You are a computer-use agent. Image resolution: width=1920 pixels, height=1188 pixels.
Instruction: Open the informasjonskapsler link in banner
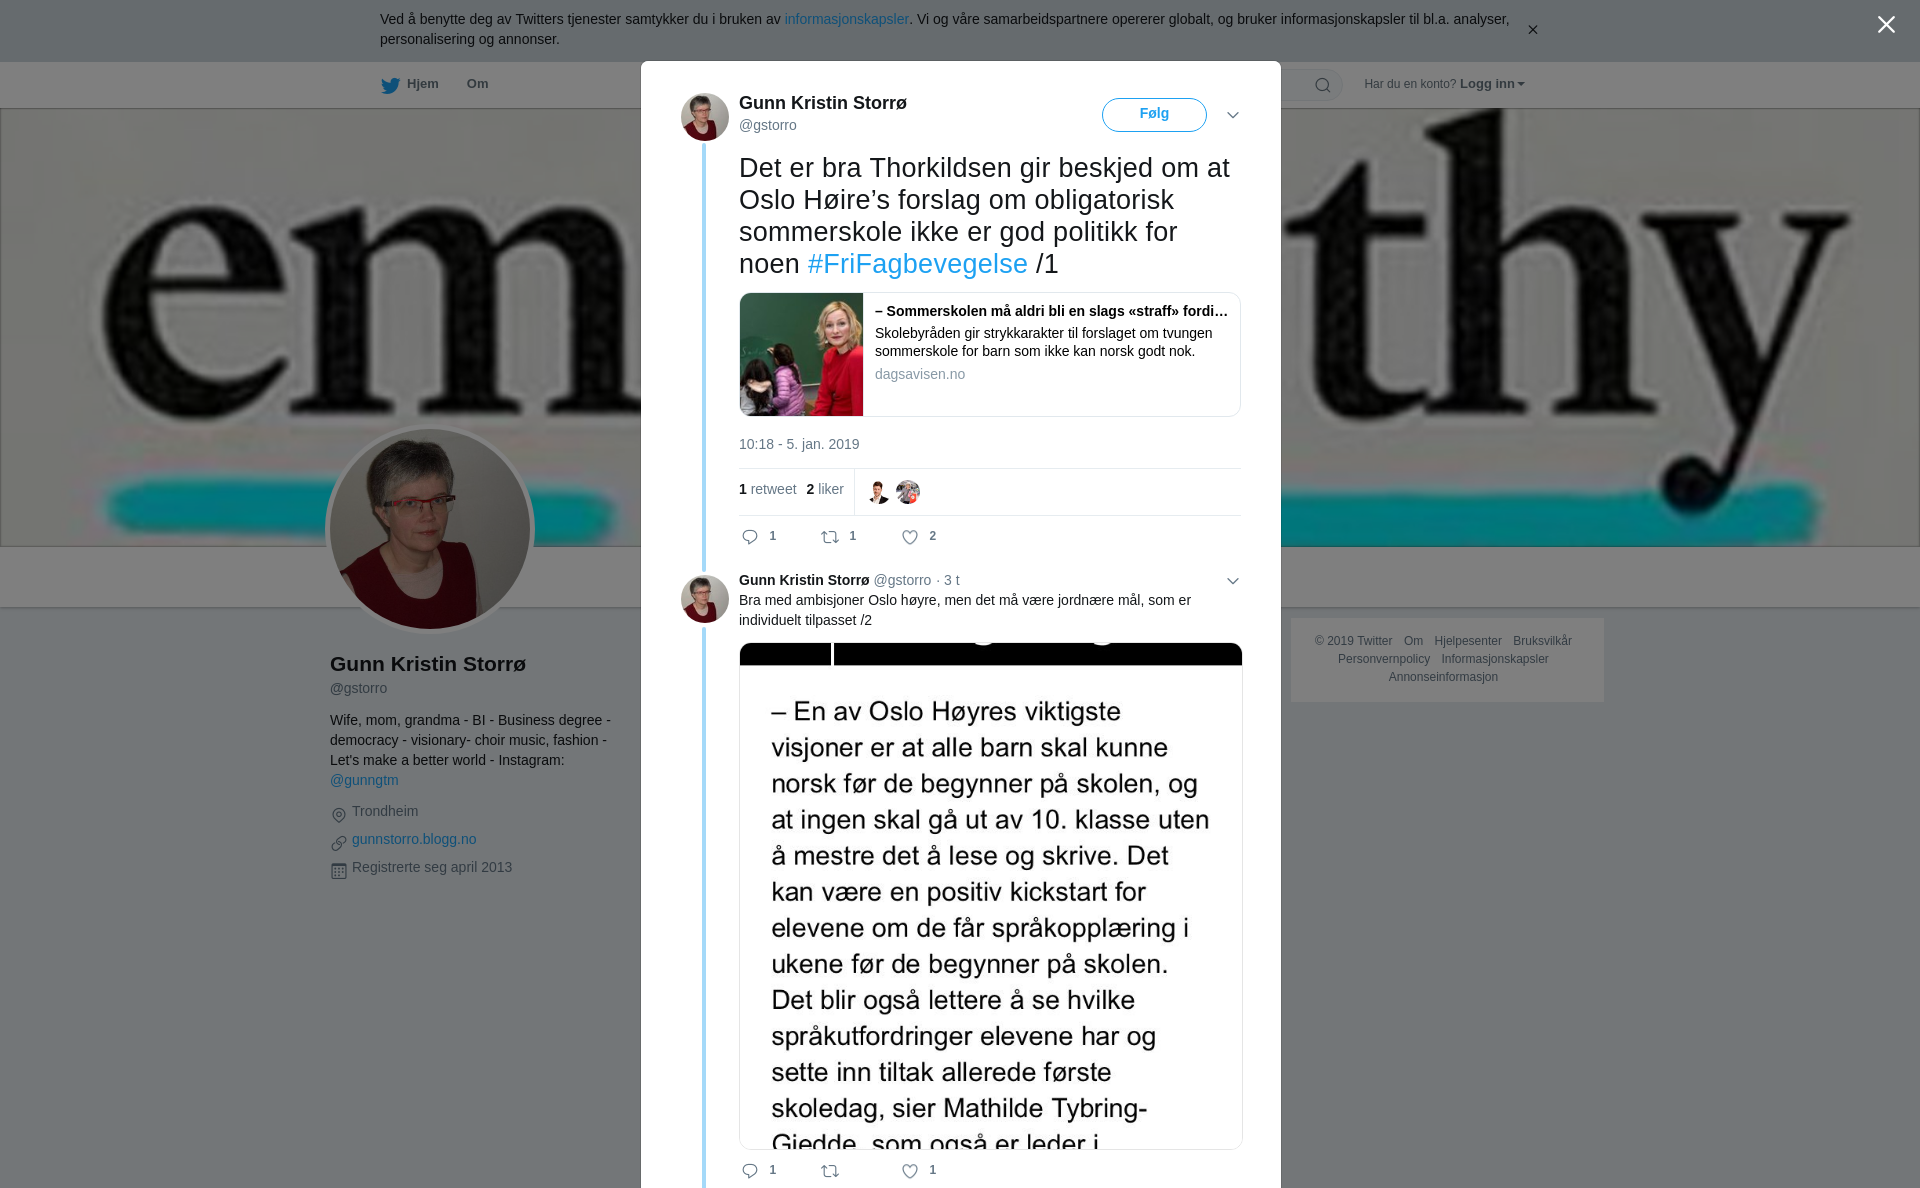click(846, 19)
